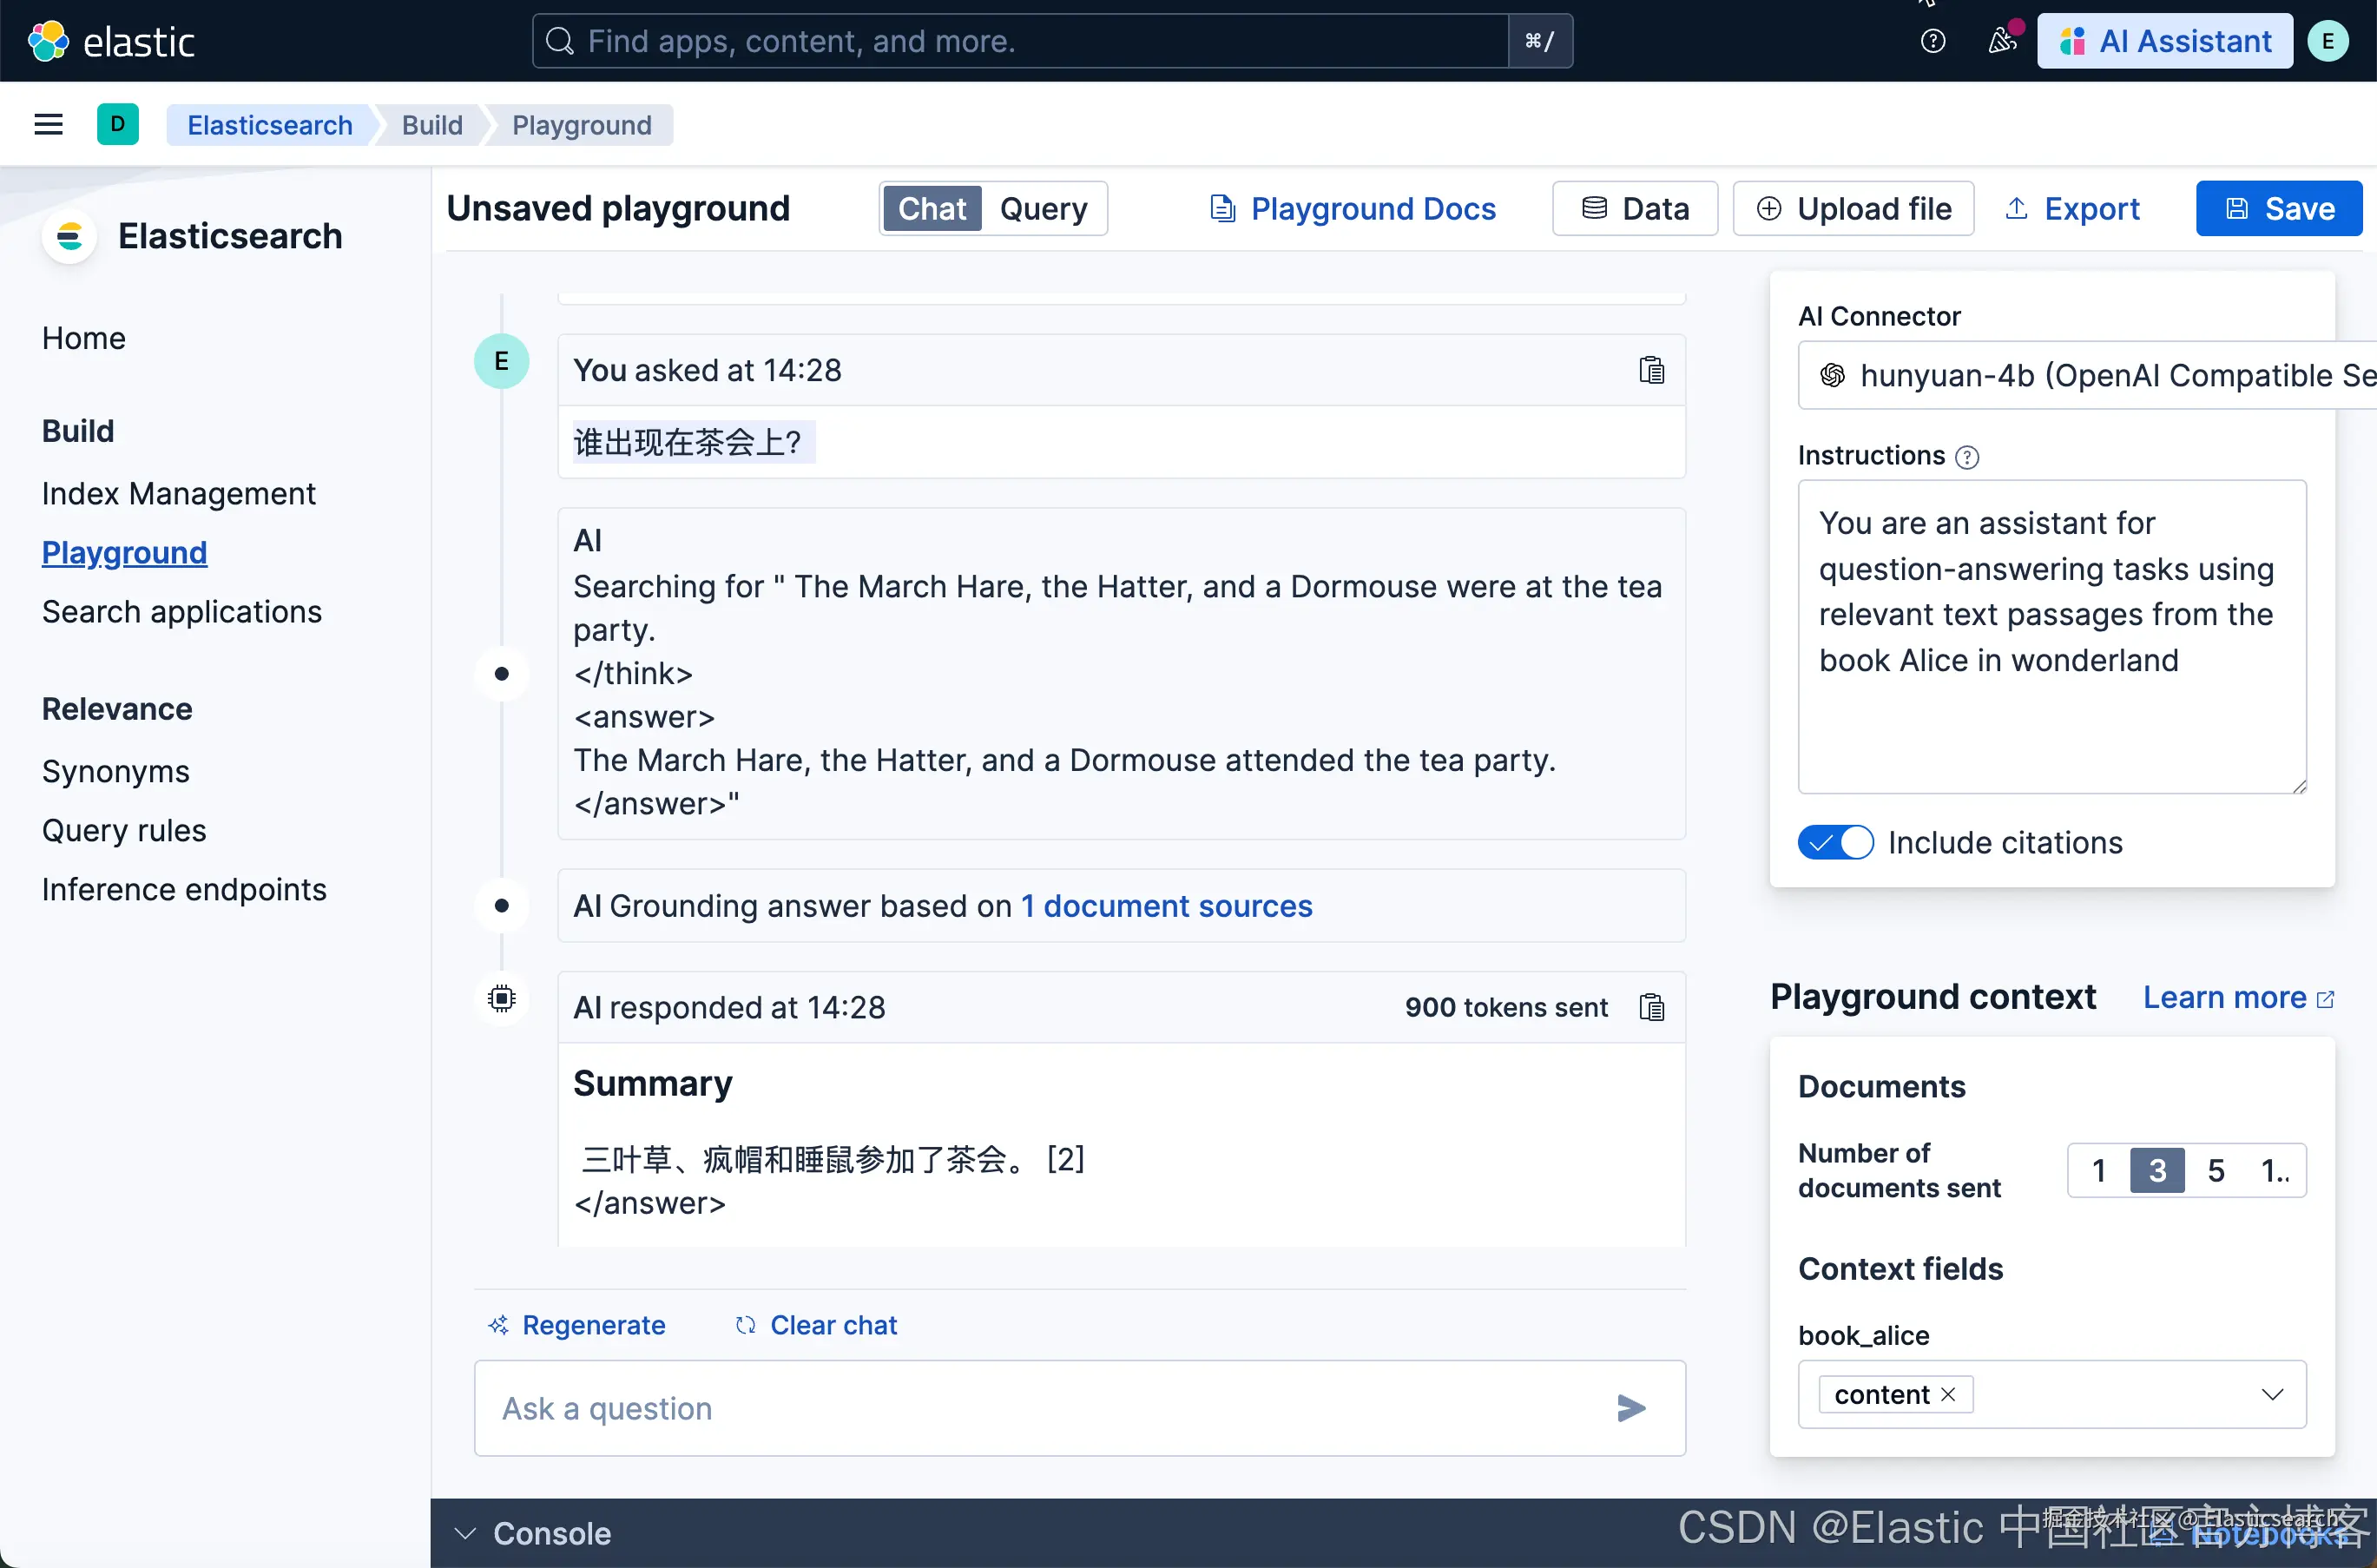Click the Instructions help tooltip icon

pos(1966,457)
